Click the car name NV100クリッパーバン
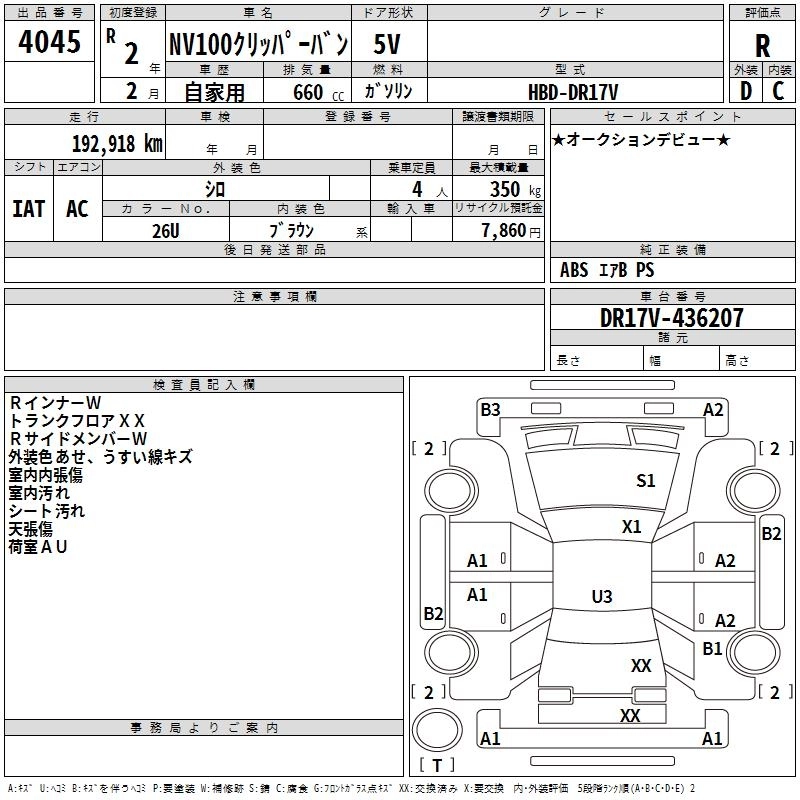Image resolution: width=800 pixels, height=800 pixels. coord(257,45)
